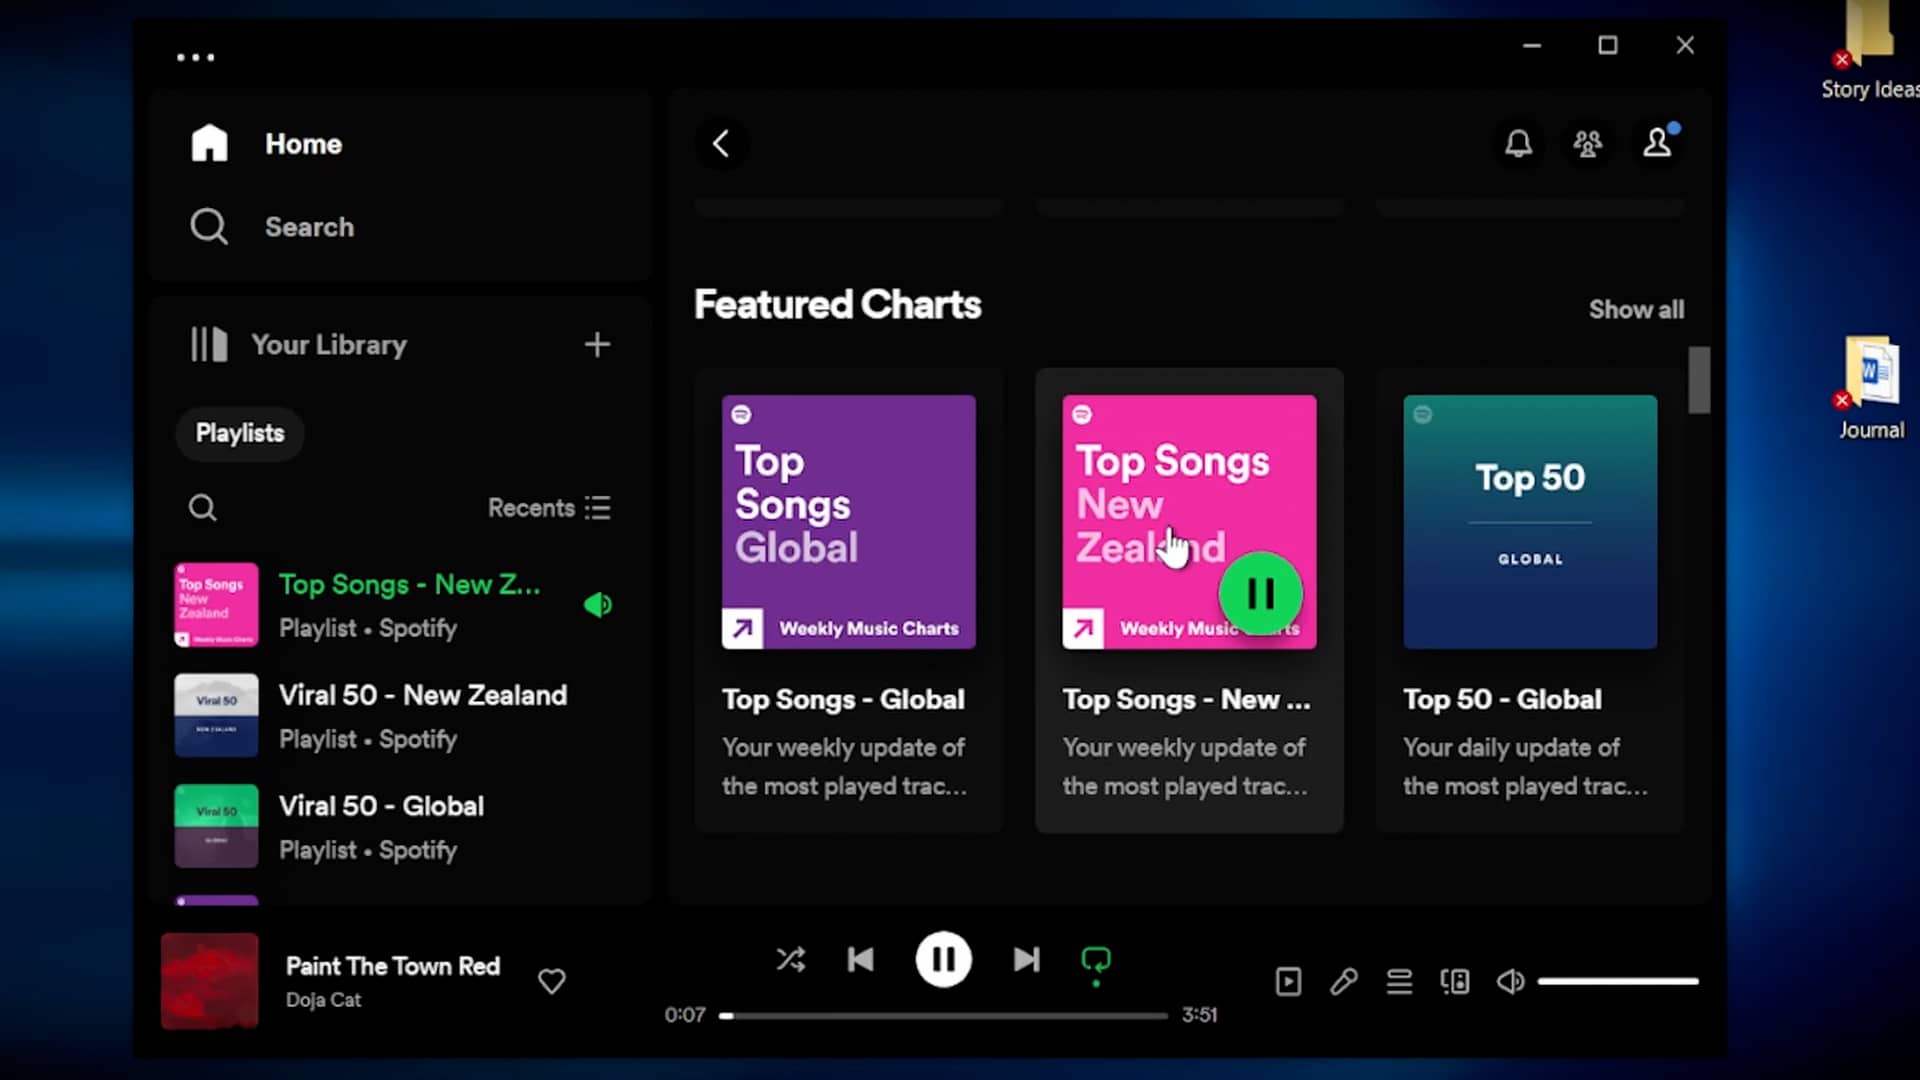Open the Recents sort dropdown

click(x=549, y=508)
